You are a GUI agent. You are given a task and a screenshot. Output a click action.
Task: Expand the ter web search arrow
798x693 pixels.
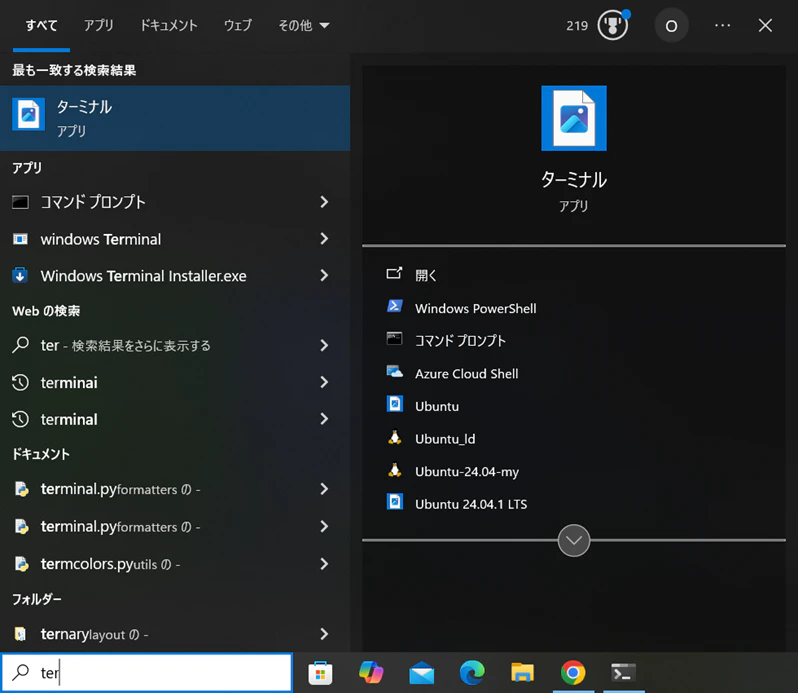(324, 345)
